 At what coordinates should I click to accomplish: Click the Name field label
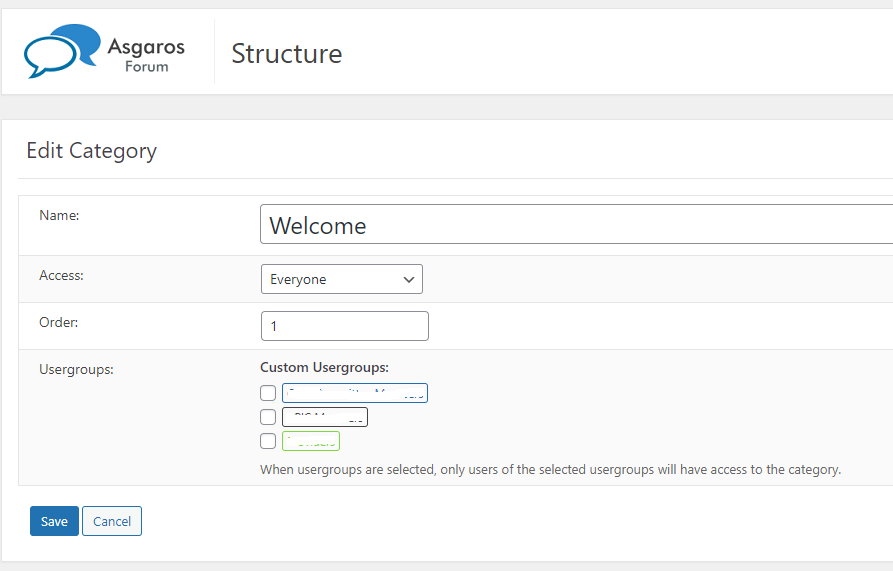click(59, 215)
